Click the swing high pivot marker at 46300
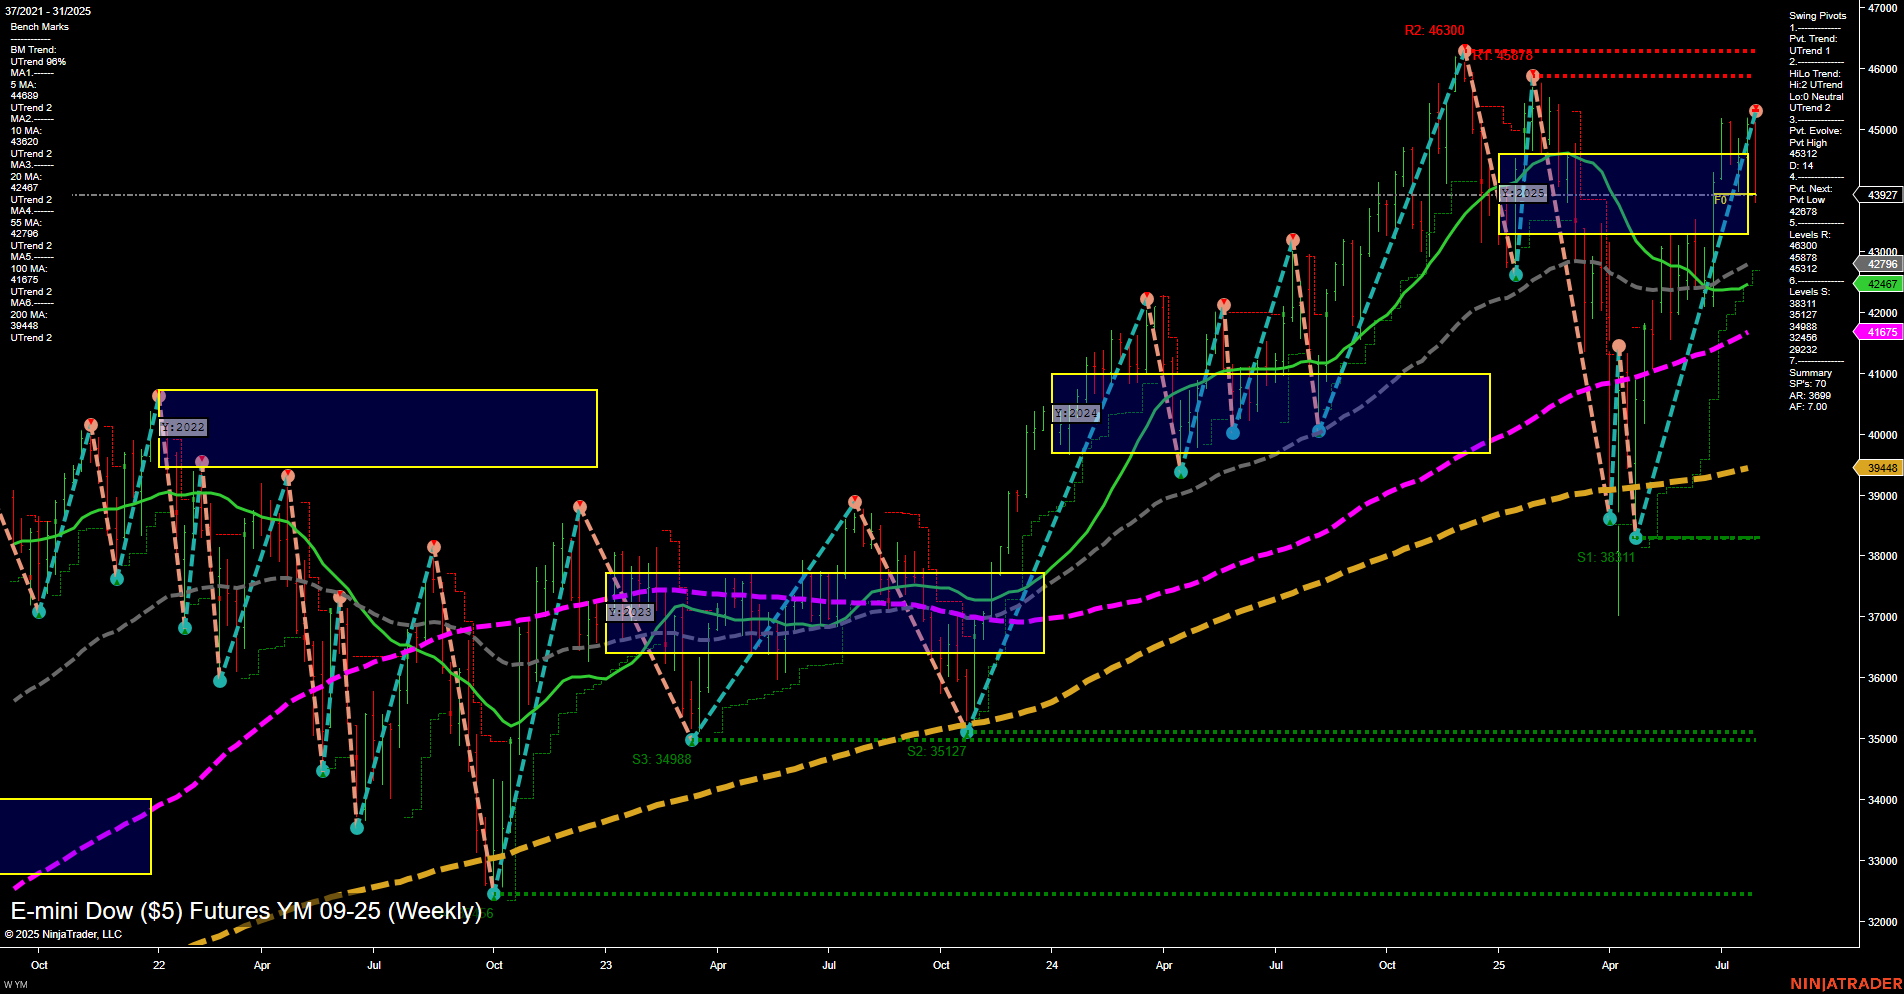1904x994 pixels. (1464, 50)
